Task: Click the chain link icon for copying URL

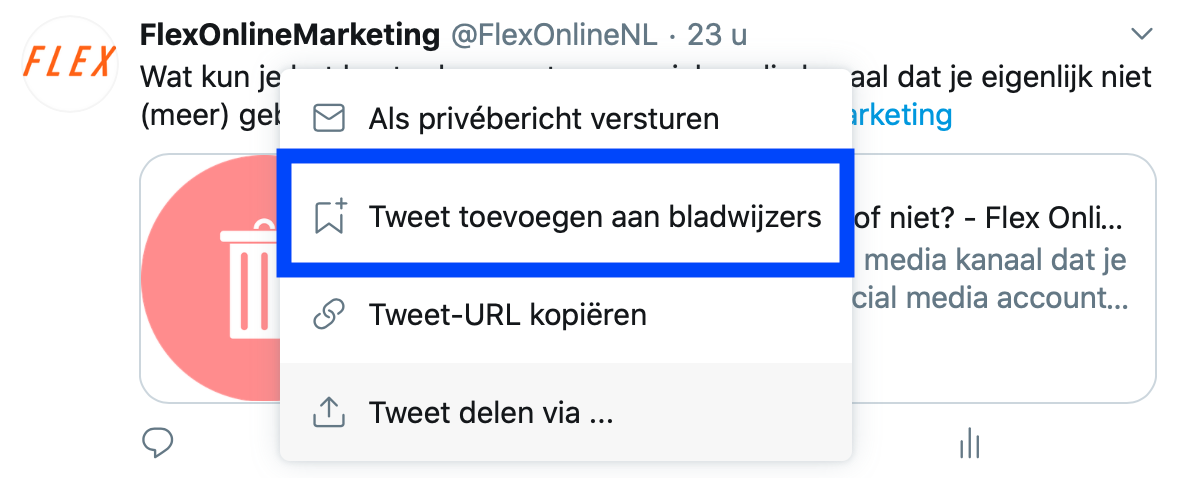Action: [x=328, y=314]
